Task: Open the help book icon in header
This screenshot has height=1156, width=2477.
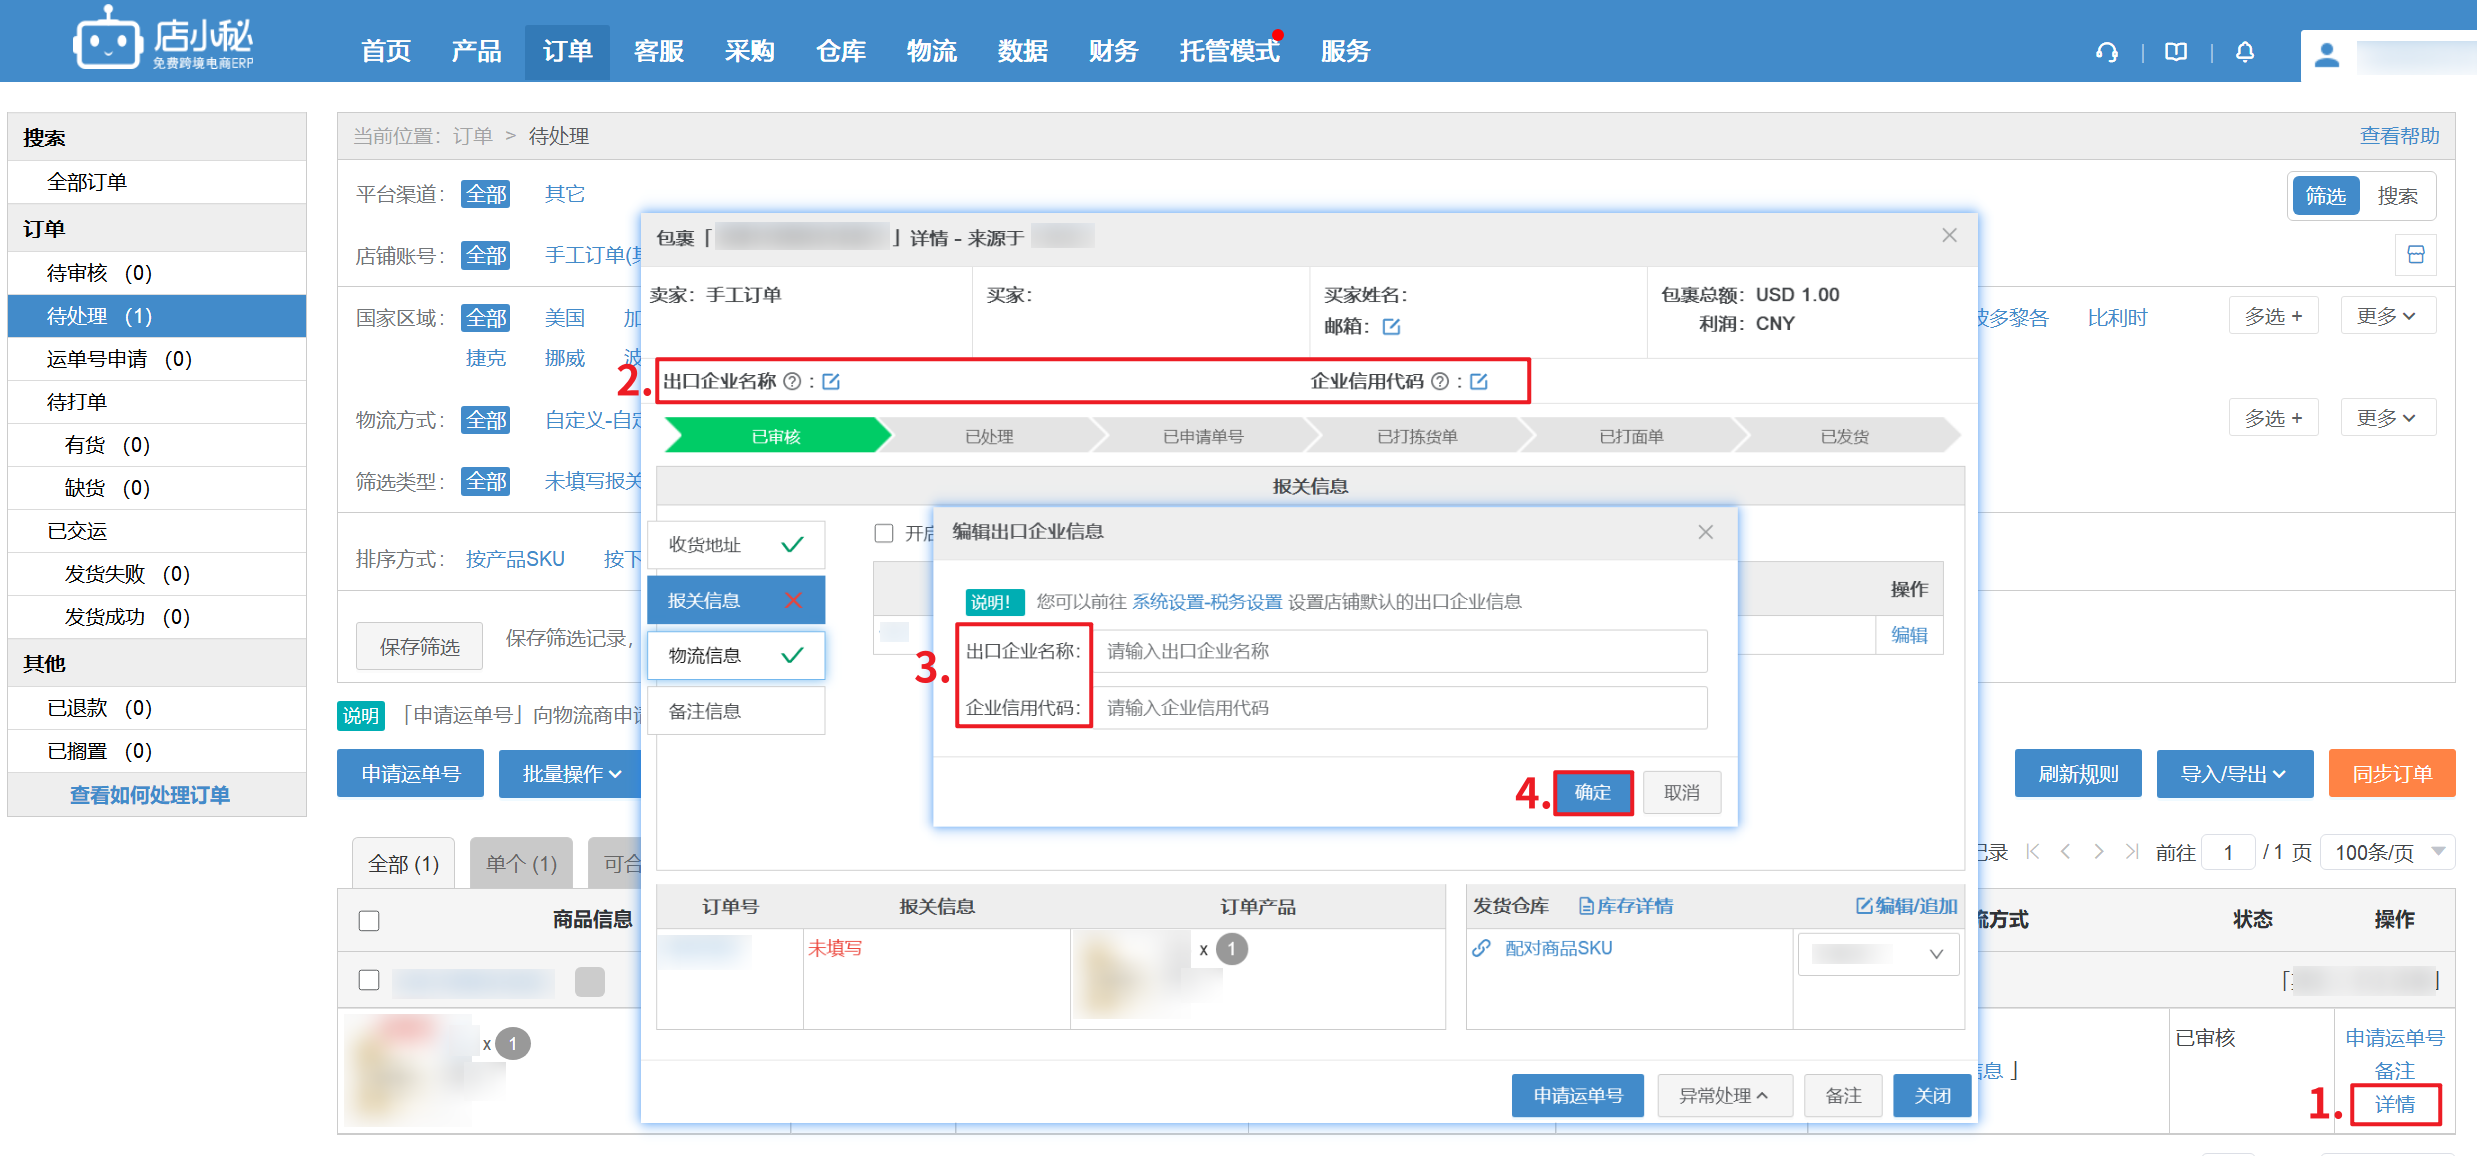Action: (2175, 52)
